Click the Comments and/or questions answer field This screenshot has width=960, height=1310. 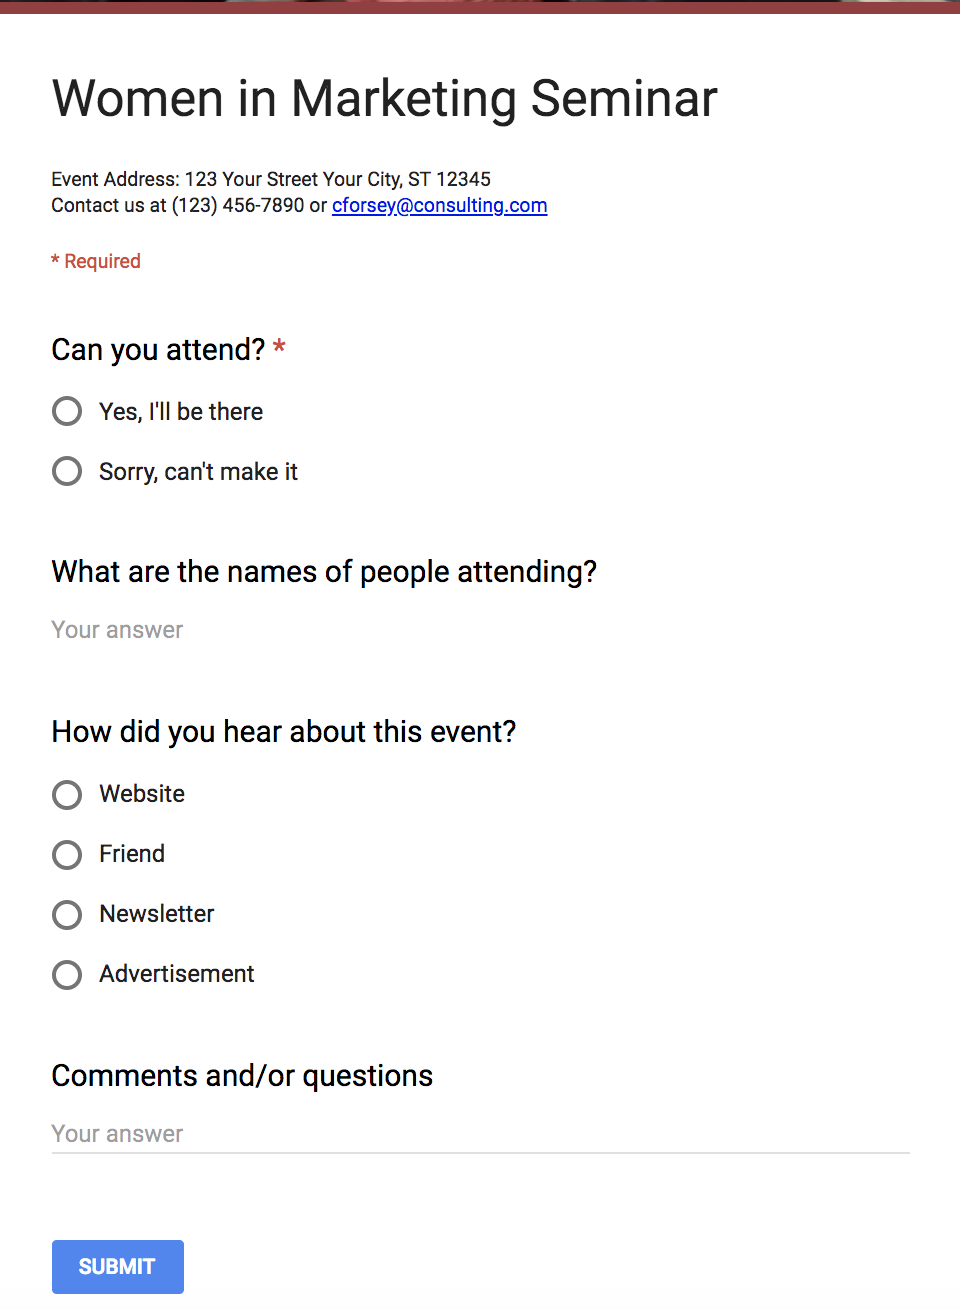[480, 1134]
